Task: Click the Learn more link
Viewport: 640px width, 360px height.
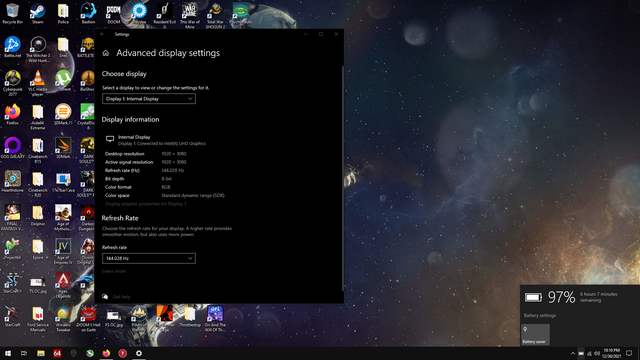Action: click(114, 271)
